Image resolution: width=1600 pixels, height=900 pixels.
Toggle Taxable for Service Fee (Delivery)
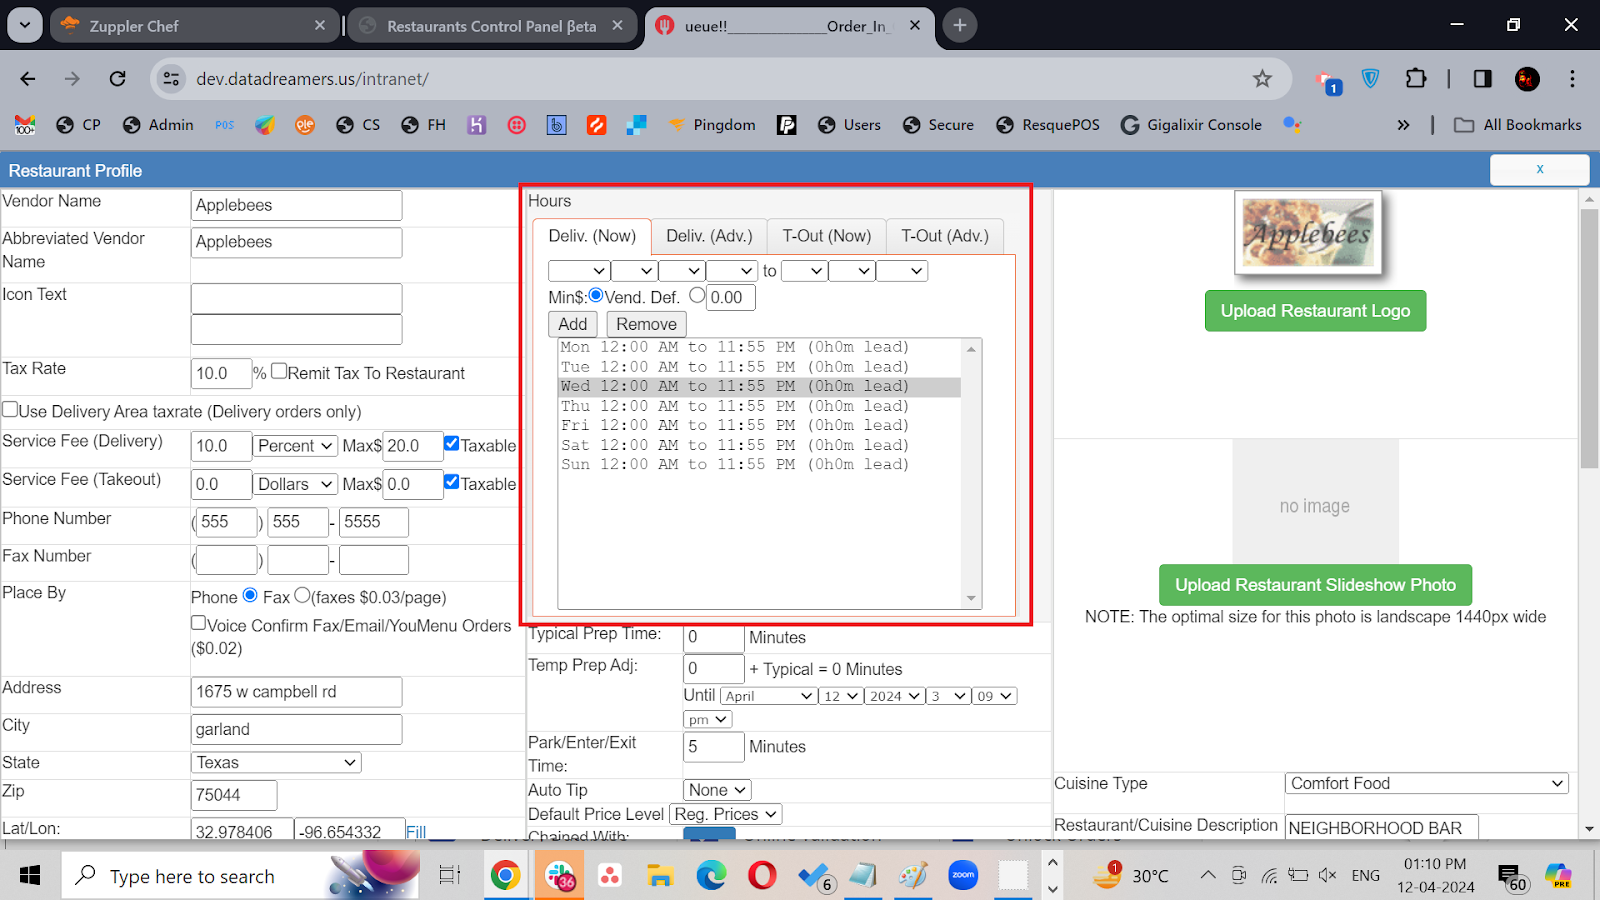click(x=452, y=443)
